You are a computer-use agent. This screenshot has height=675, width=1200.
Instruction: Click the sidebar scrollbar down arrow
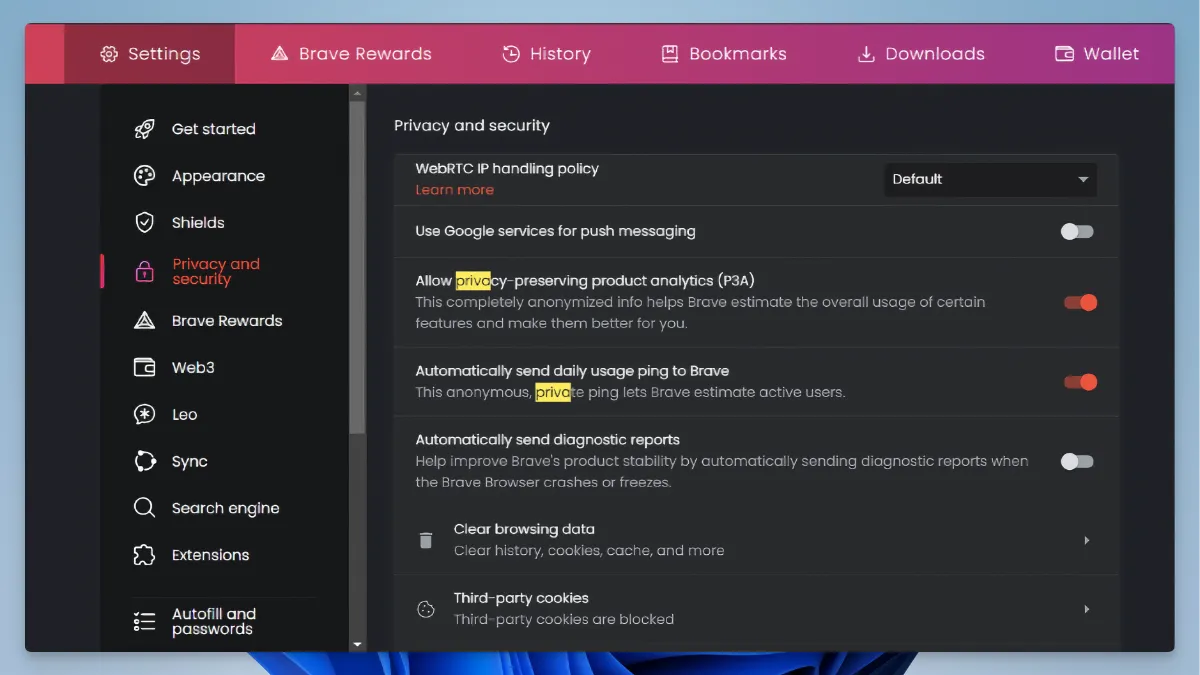(357, 645)
